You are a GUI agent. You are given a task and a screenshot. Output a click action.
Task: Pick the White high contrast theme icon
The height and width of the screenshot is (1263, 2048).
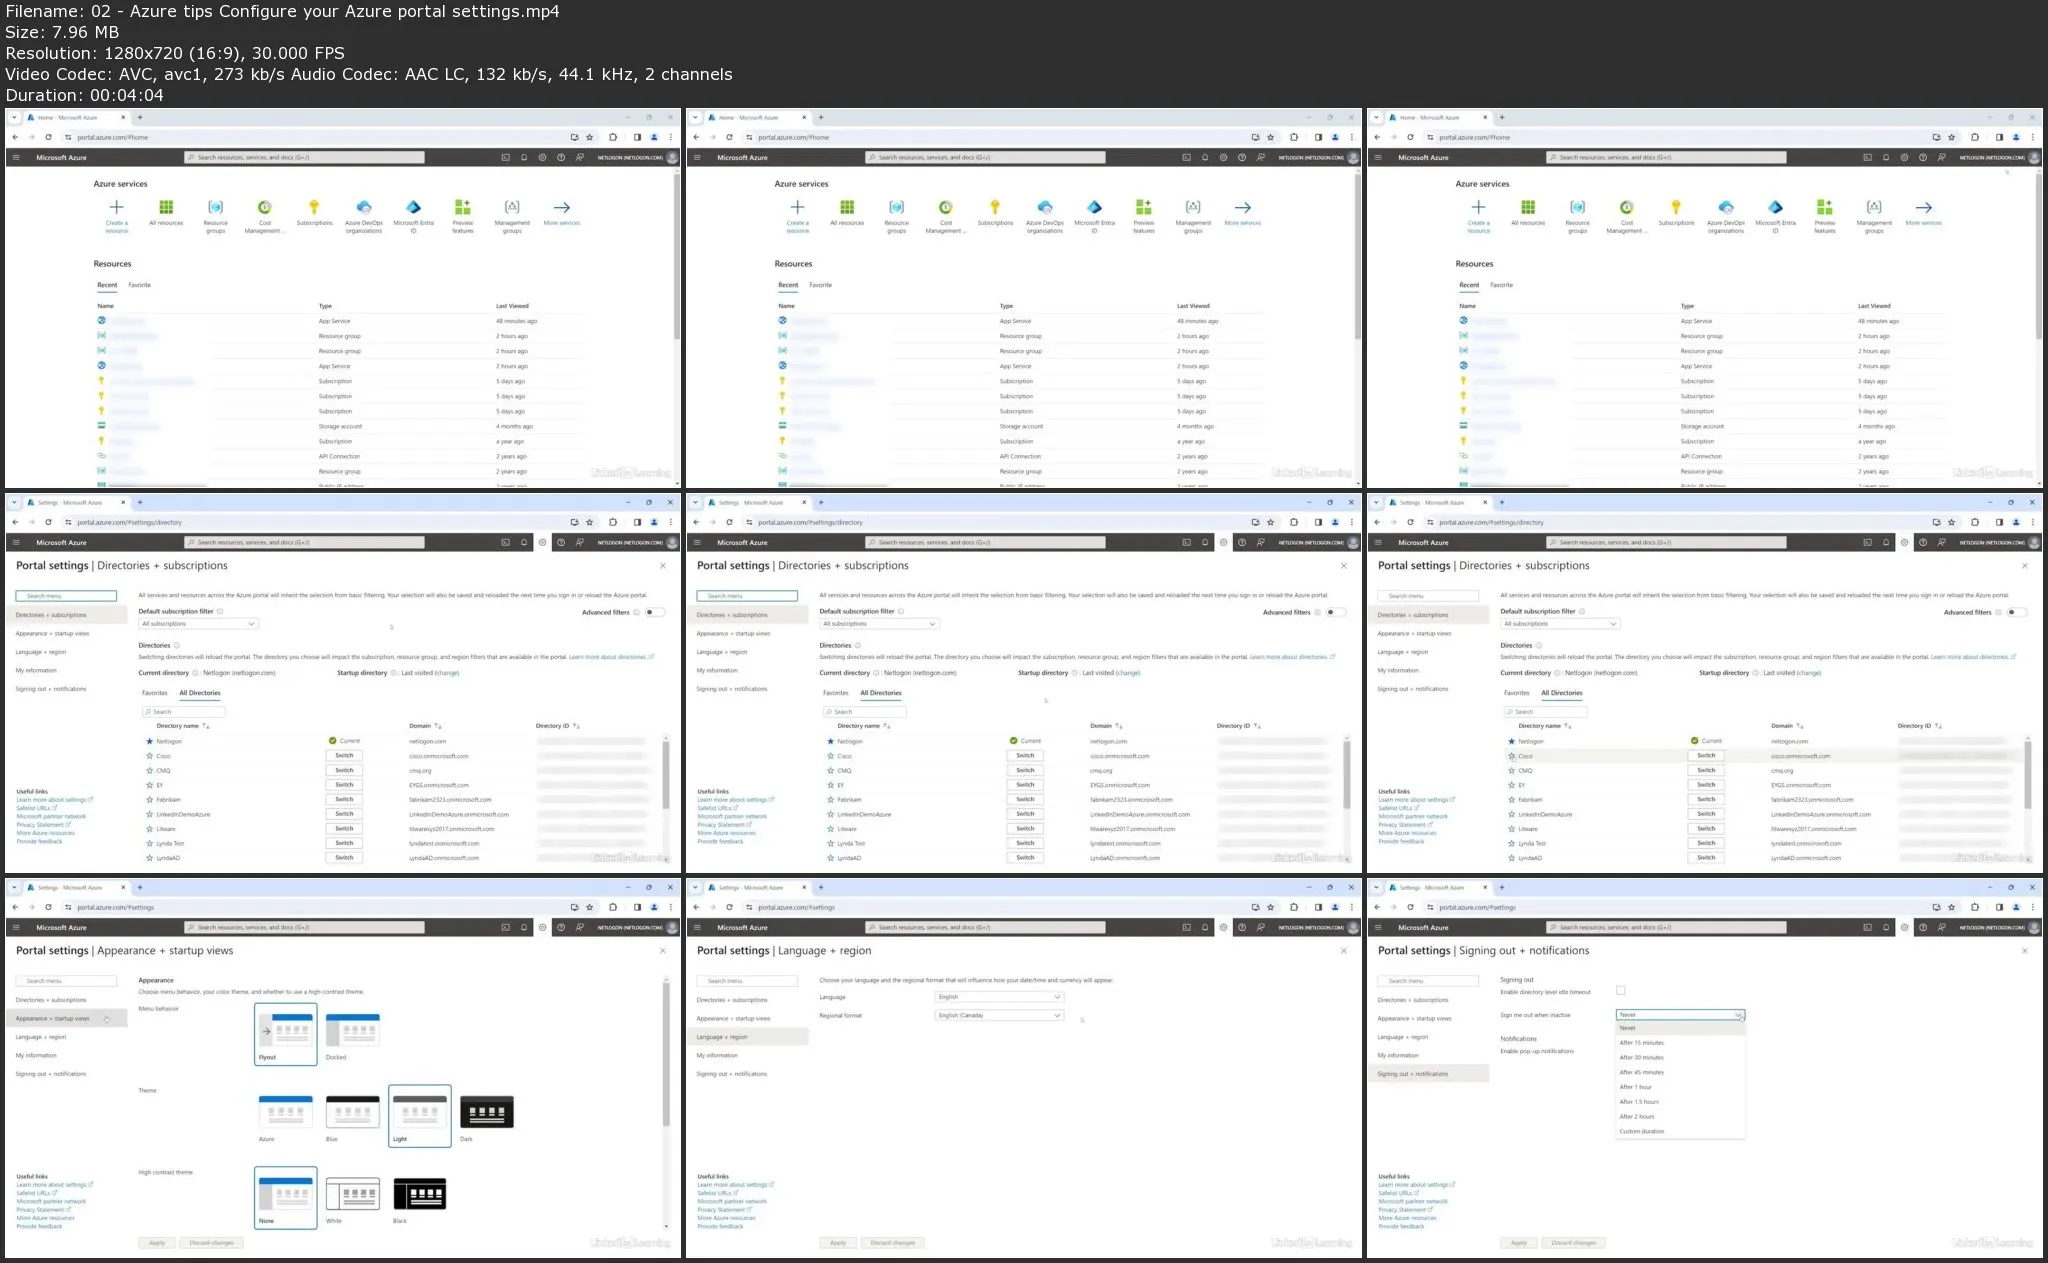[x=352, y=1193]
